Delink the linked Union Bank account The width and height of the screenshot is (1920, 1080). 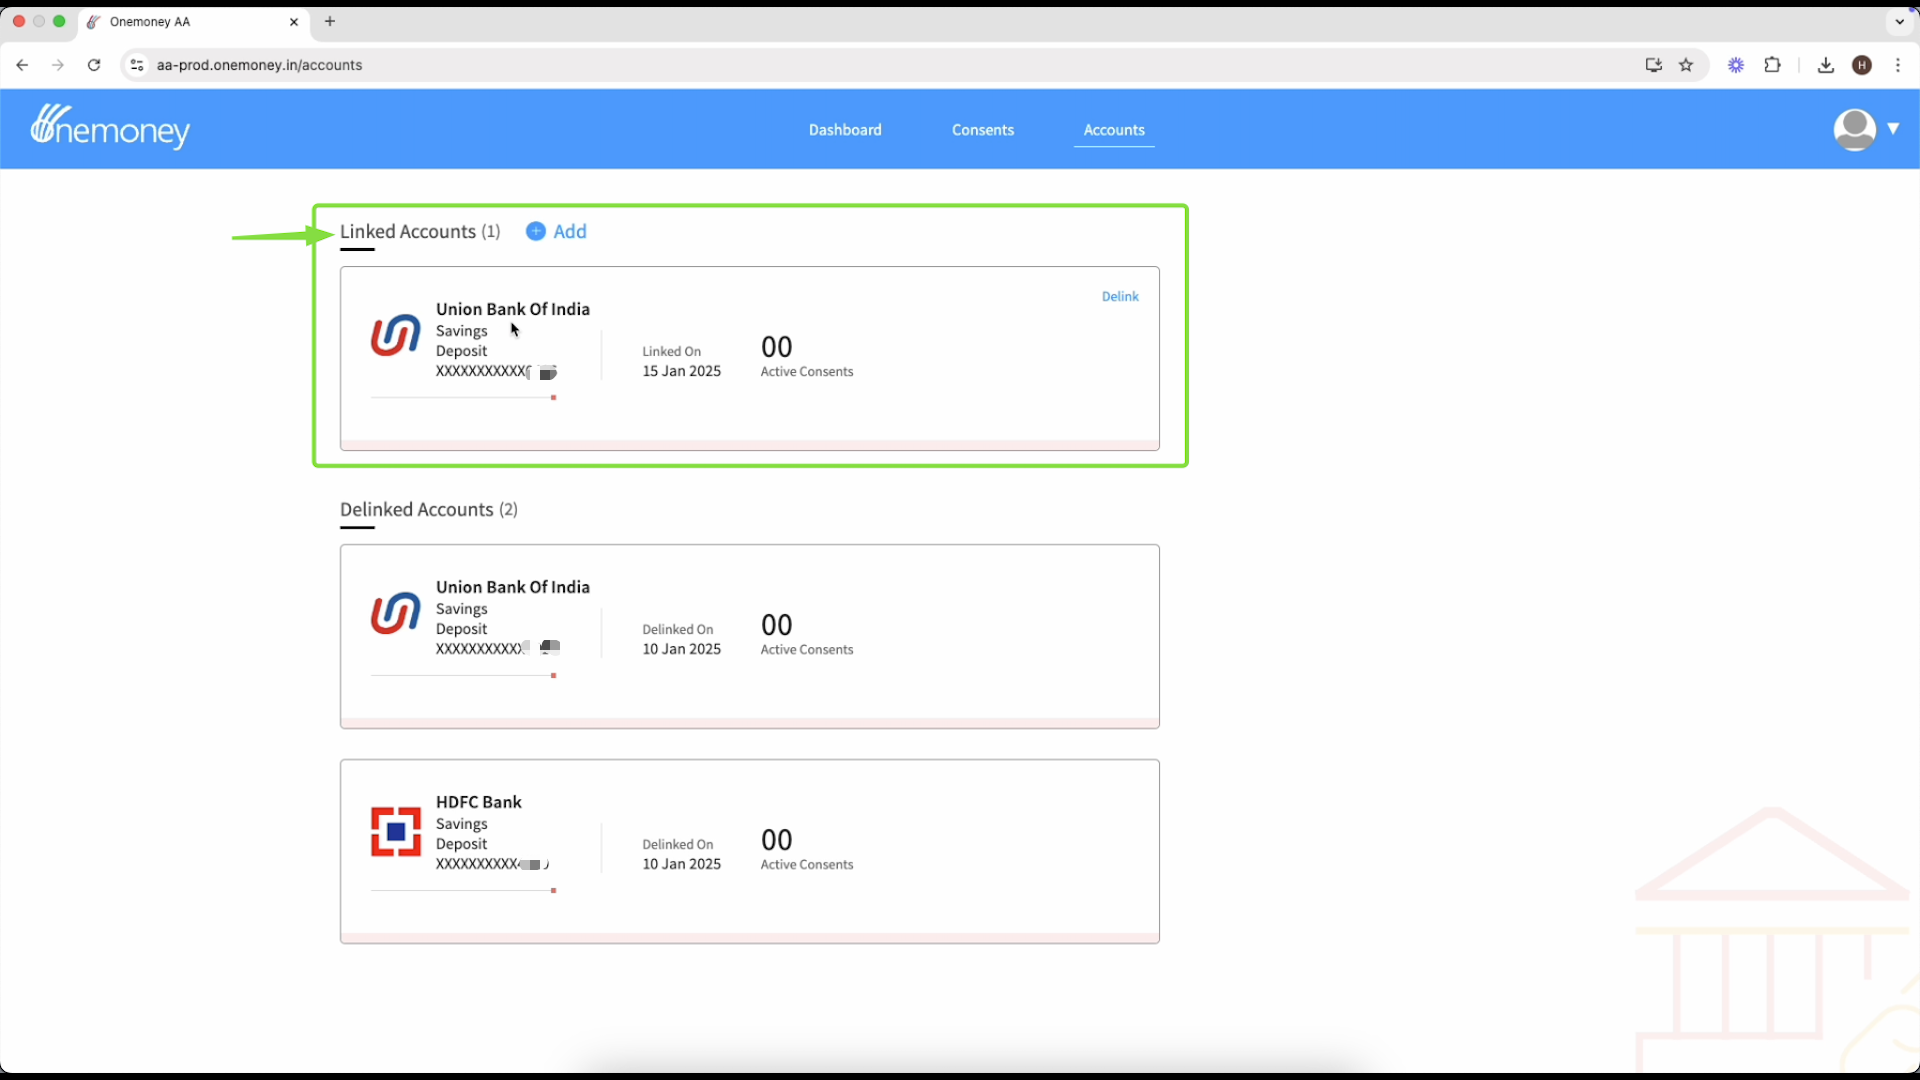click(1120, 296)
